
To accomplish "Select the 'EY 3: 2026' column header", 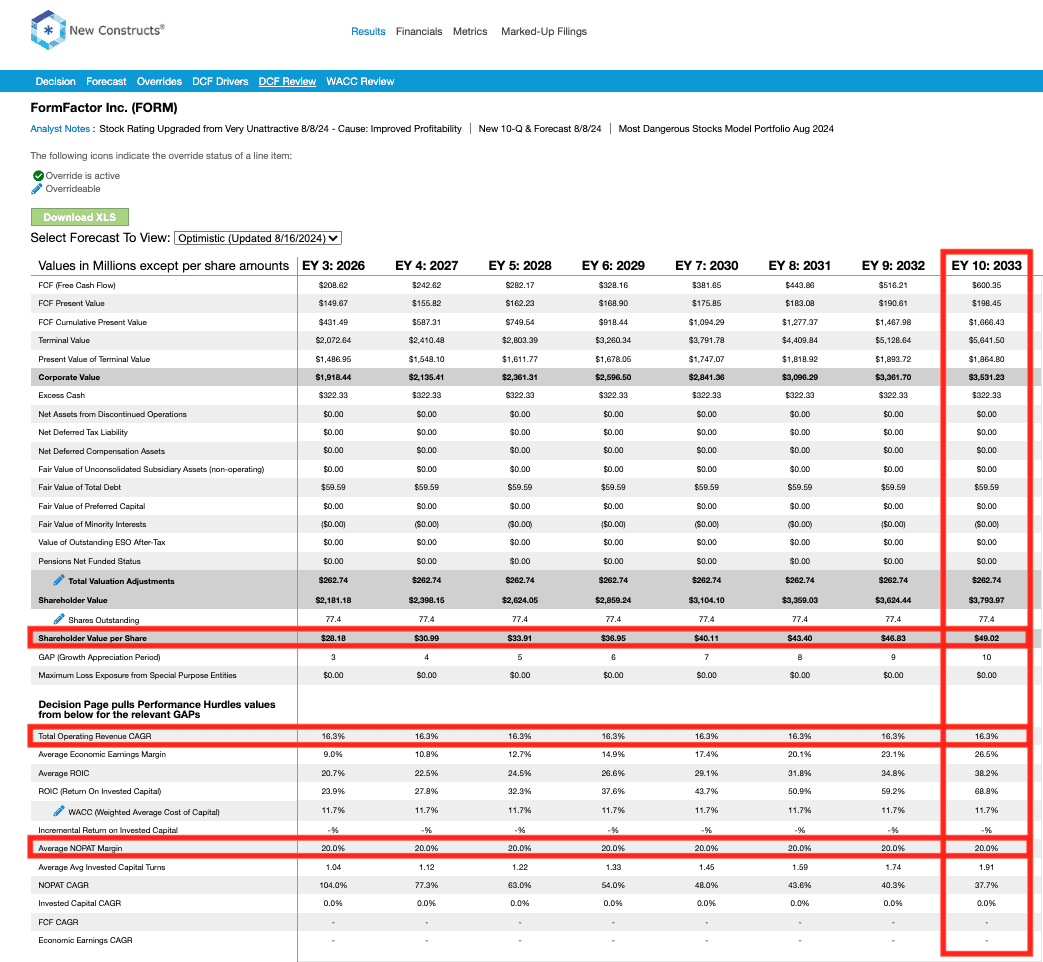I will 333,265.
